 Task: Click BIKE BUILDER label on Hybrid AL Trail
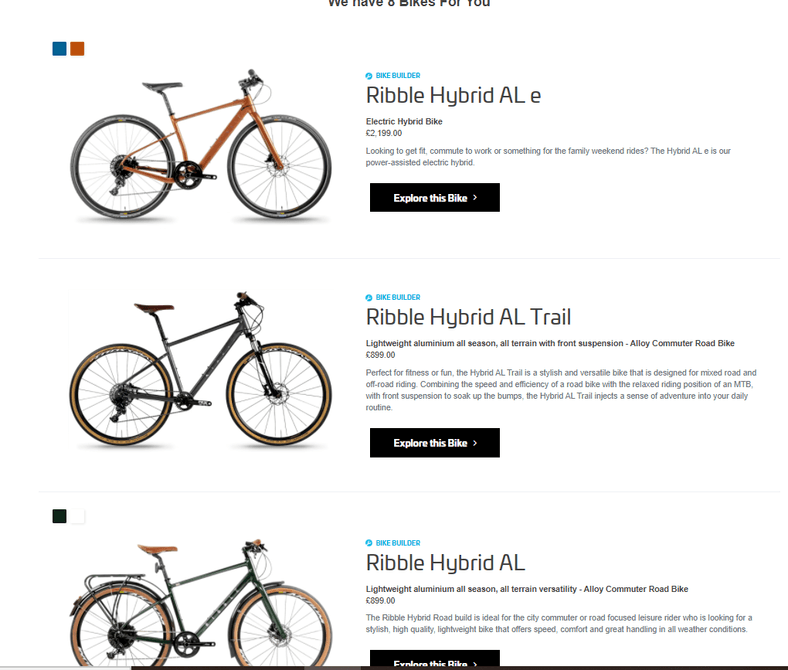click(x=398, y=297)
